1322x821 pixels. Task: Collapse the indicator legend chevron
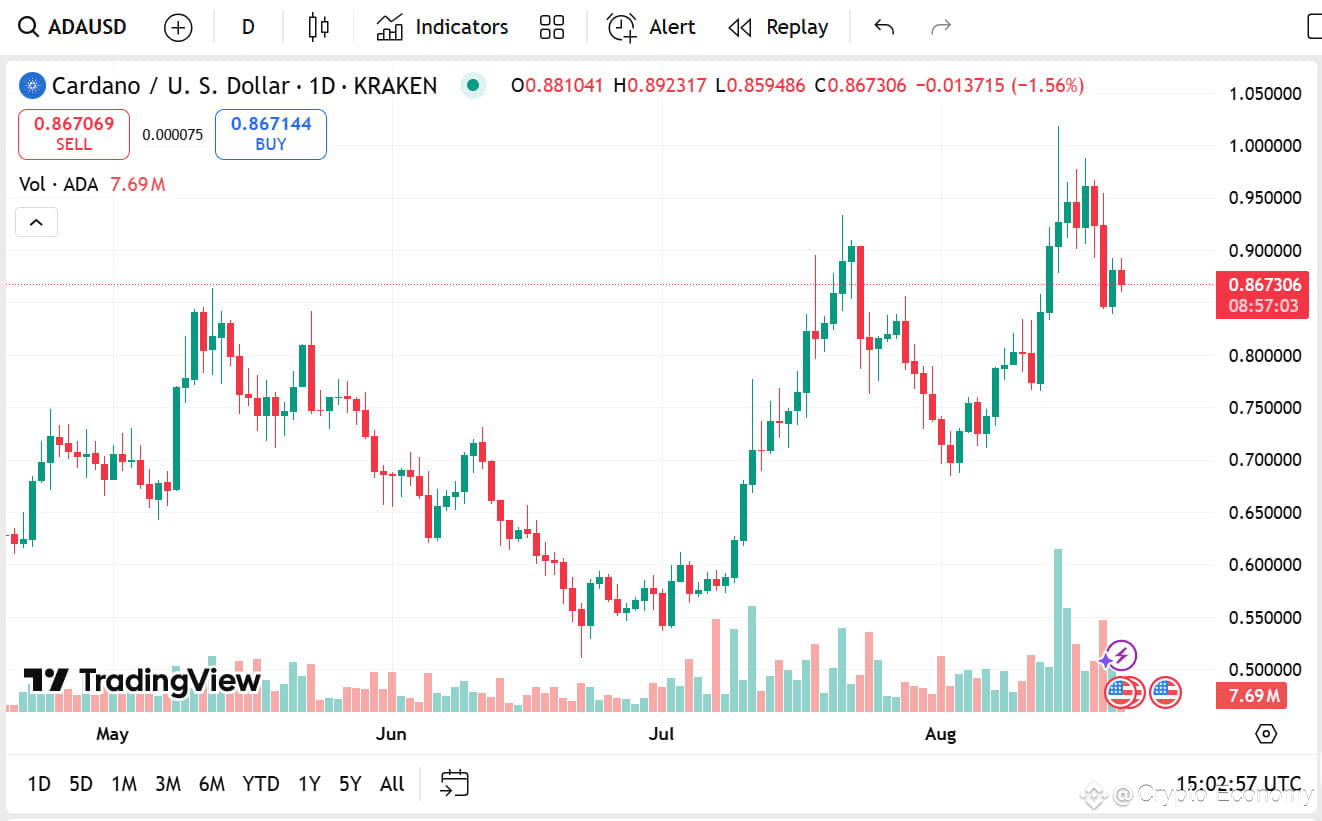tap(36, 222)
